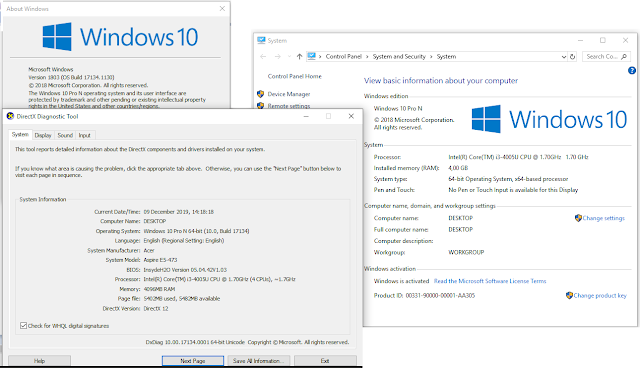Click the up arrow in System window
Viewport: 640px width, 368px height.
(x=299, y=57)
